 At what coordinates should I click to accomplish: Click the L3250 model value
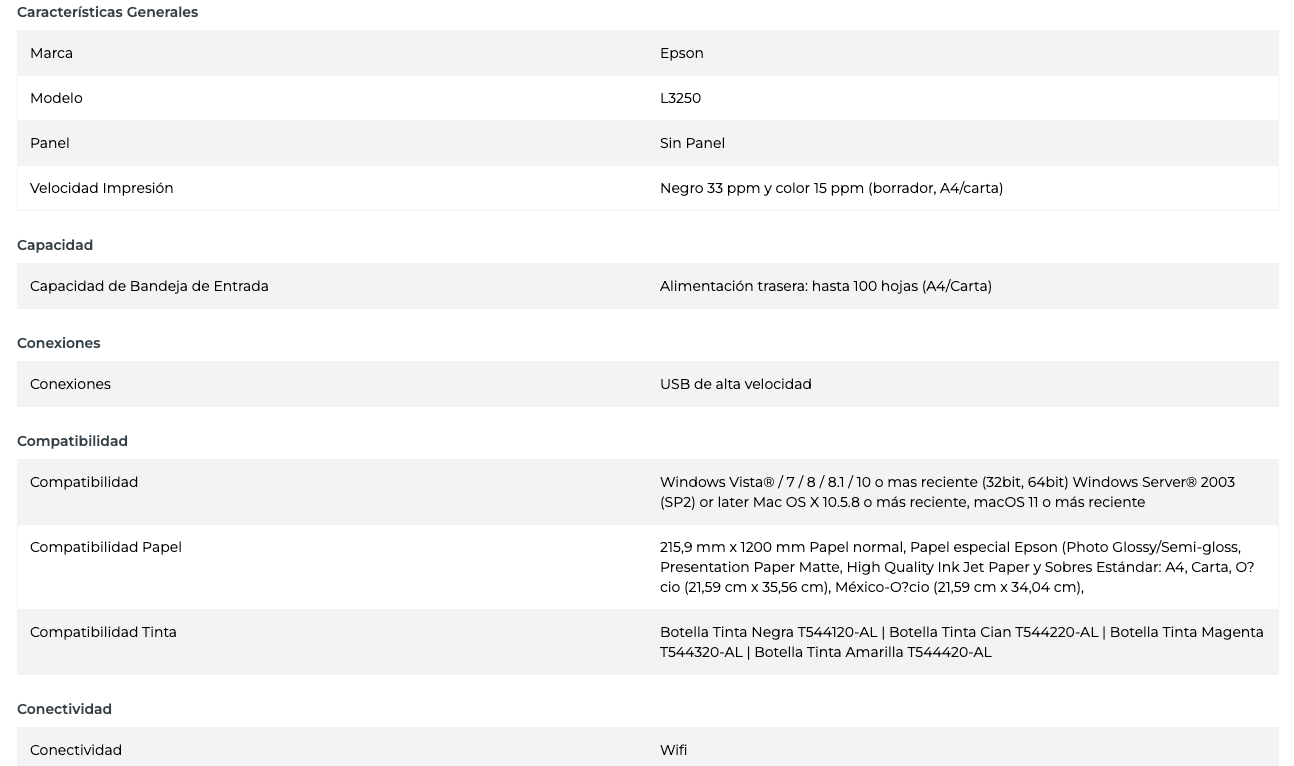click(x=680, y=98)
